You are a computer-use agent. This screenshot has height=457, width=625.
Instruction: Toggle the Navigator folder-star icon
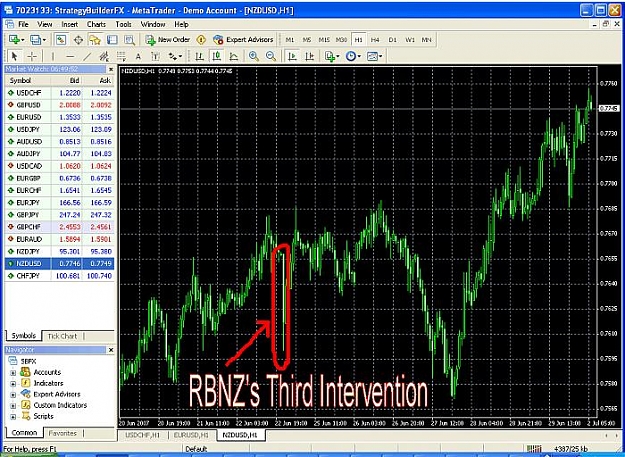(x=95, y=39)
